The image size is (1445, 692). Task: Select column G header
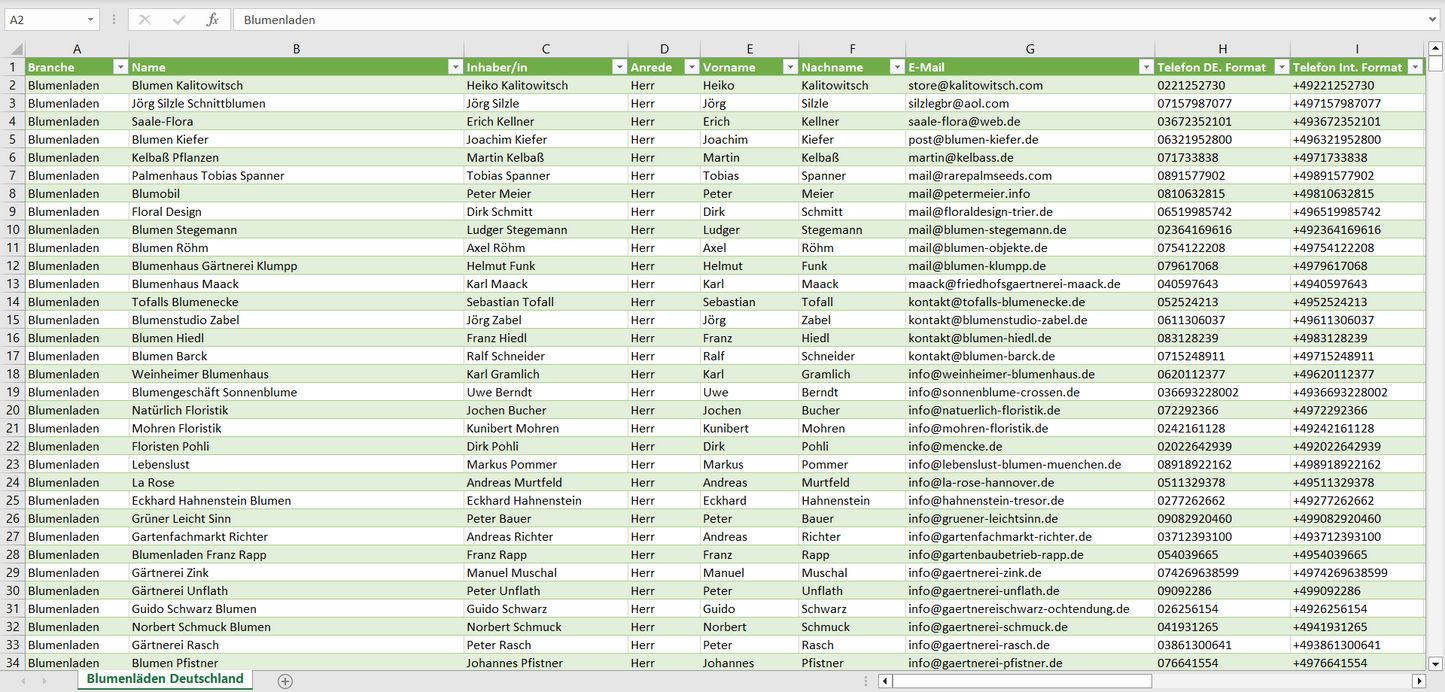tap(1030, 49)
